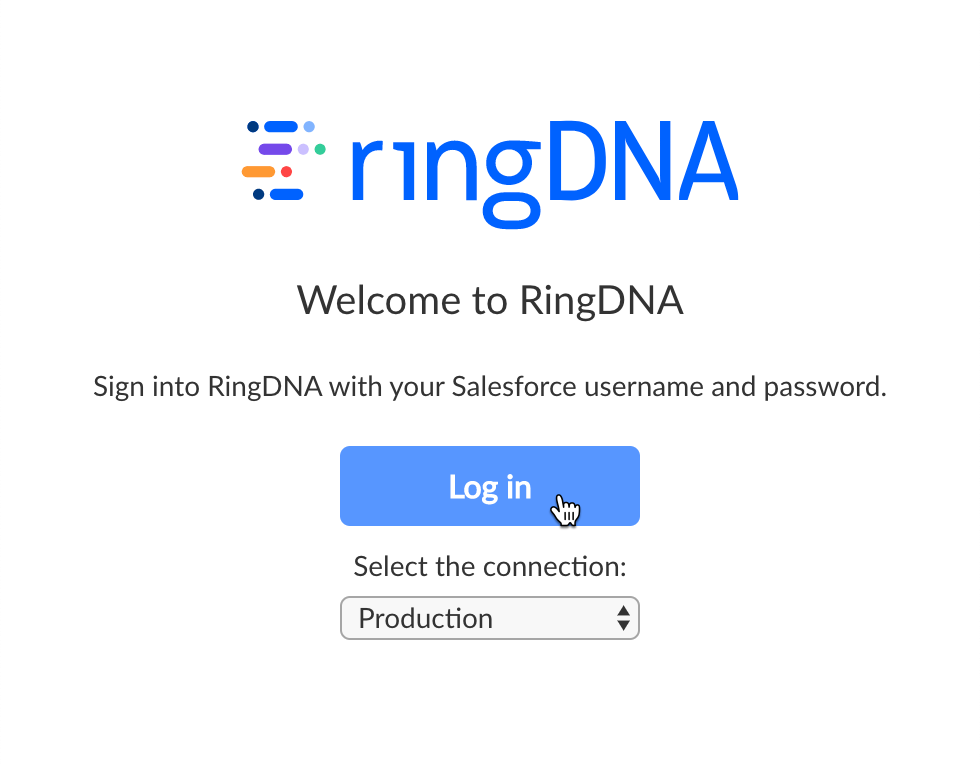Click the Log in button
This screenshot has width=980, height=766.
click(490, 486)
